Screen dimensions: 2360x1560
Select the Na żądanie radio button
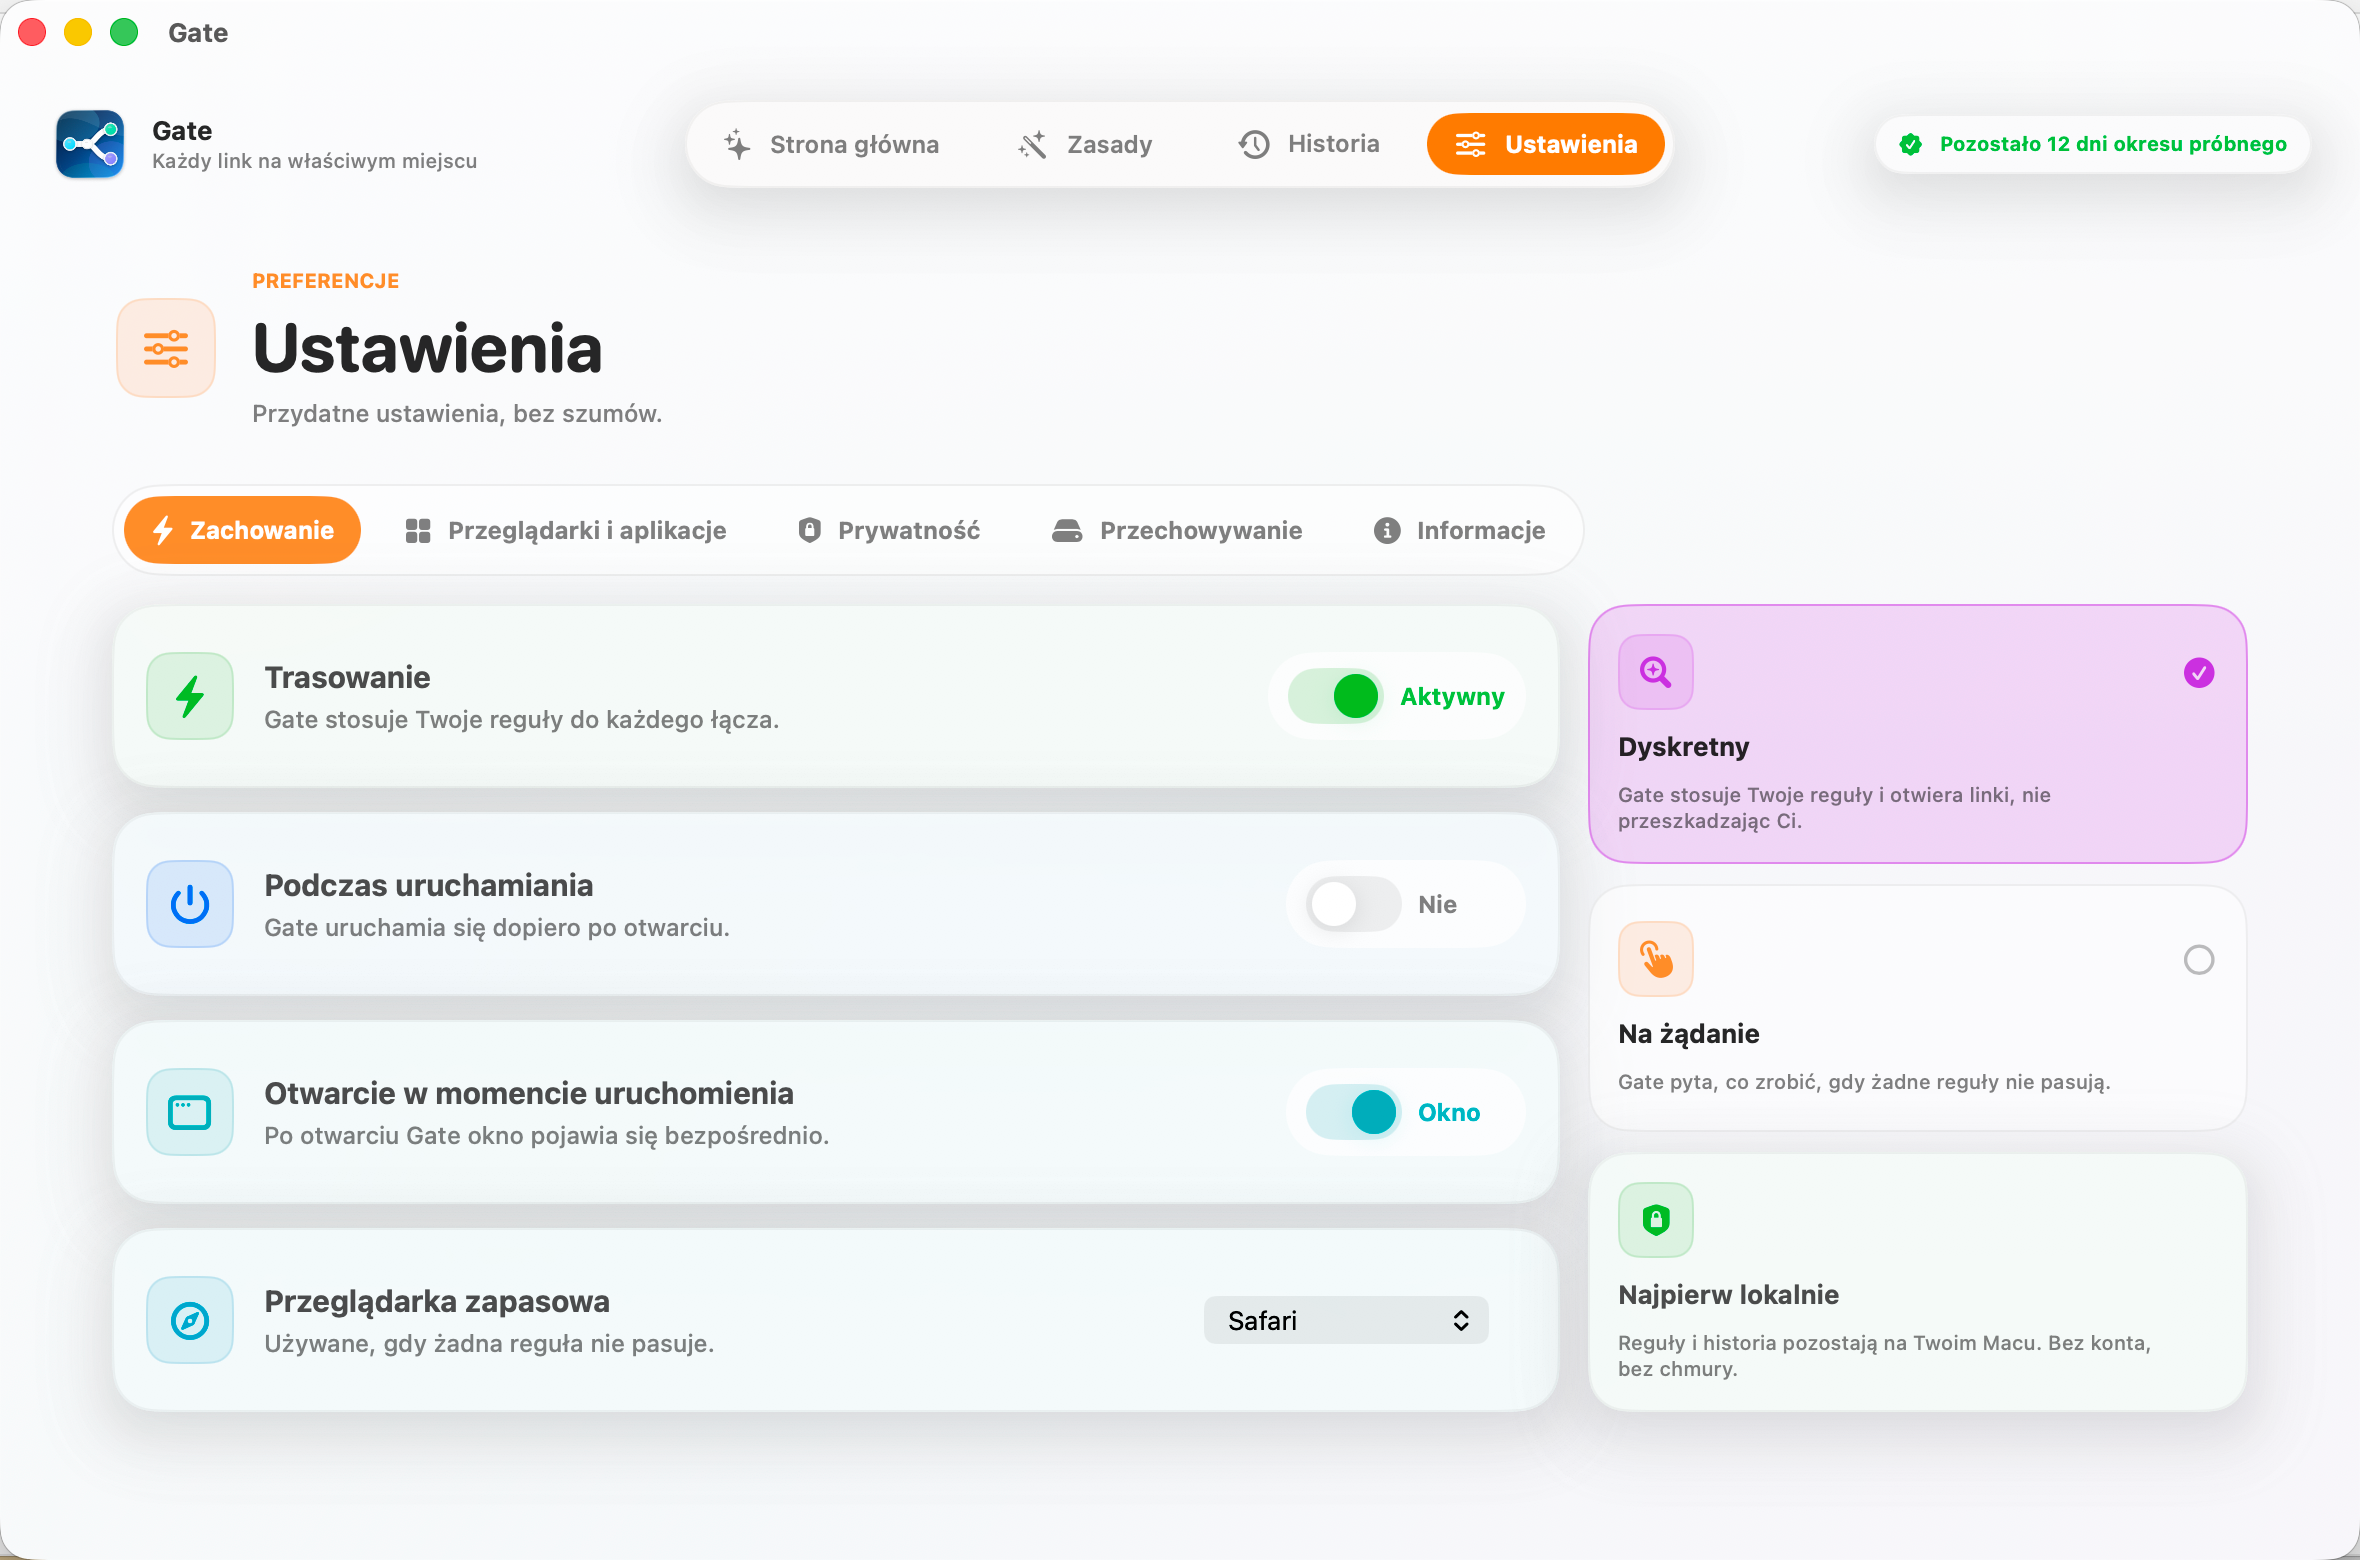coord(2199,960)
